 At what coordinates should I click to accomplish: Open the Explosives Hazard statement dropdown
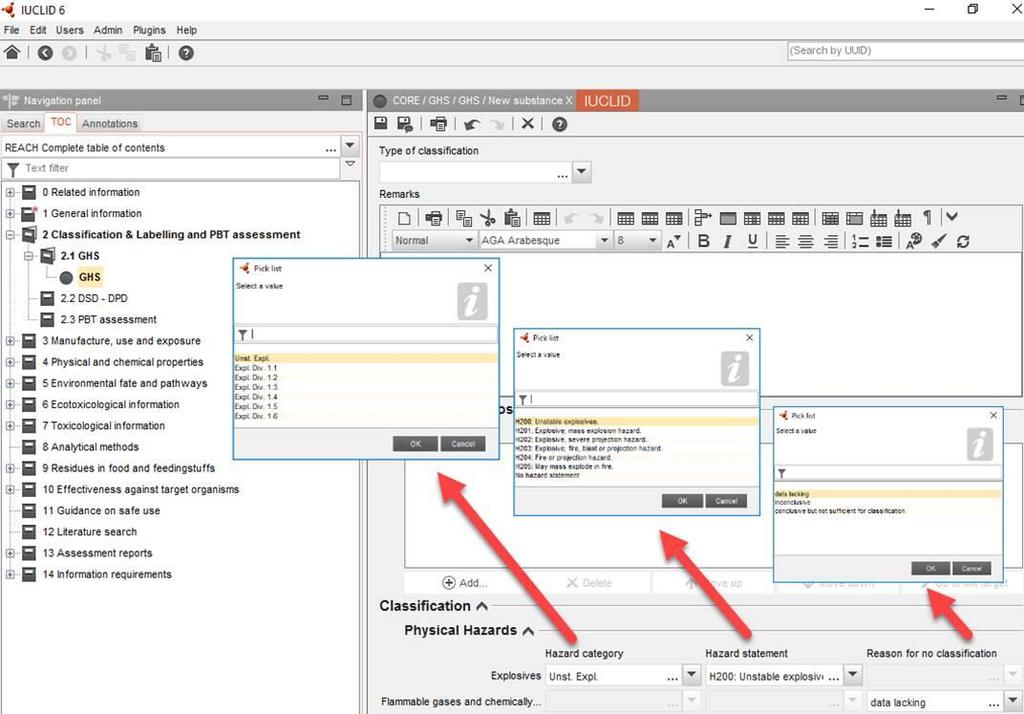coord(852,675)
